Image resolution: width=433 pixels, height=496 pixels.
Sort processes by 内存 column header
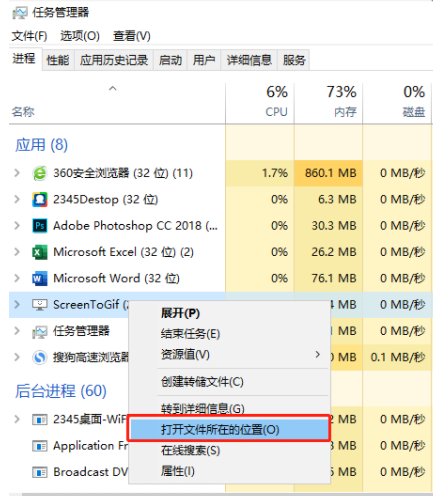coord(329,102)
